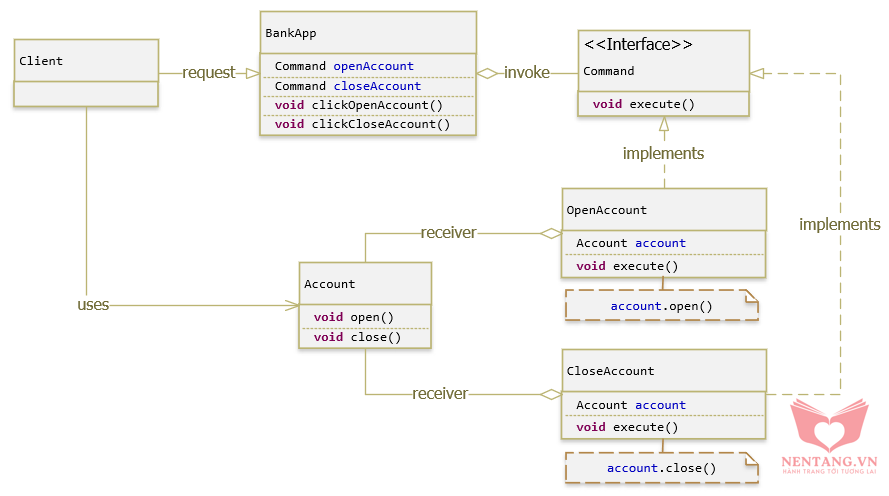Click the dashed arrowhead right of Command
The width and height of the screenshot is (889, 496).
point(757,72)
